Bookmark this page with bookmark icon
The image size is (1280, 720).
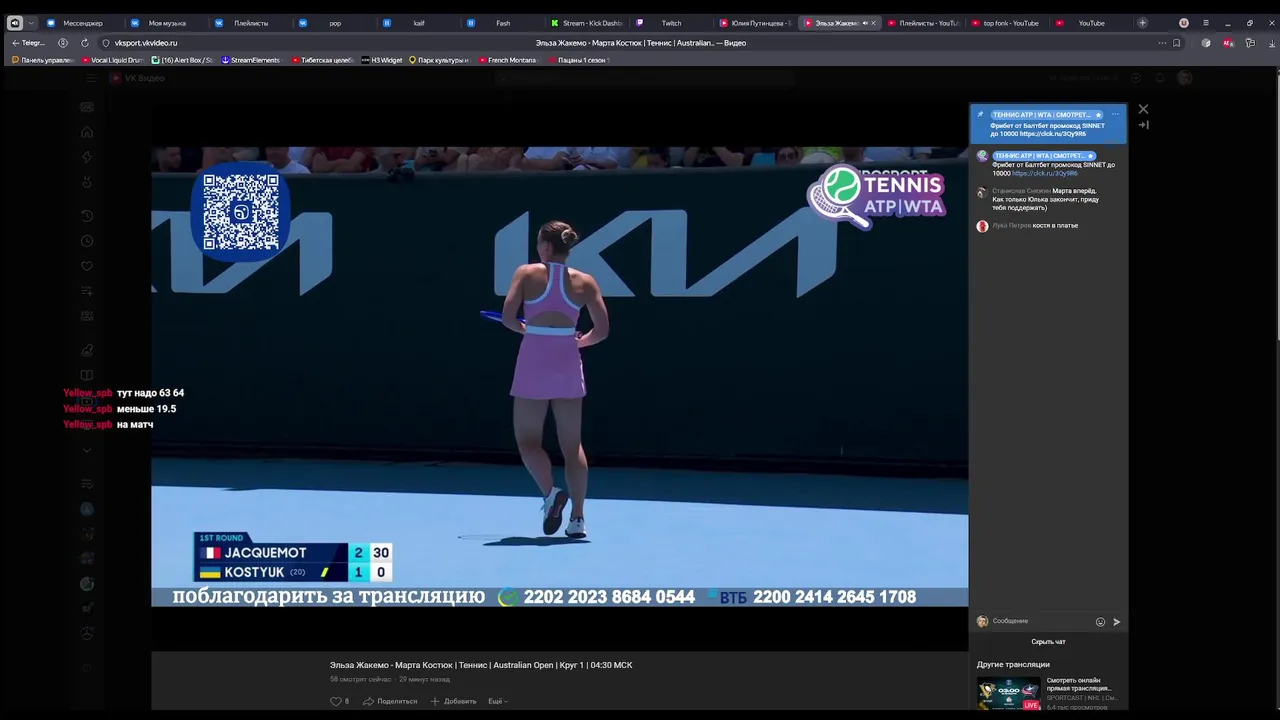tap(1176, 43)
